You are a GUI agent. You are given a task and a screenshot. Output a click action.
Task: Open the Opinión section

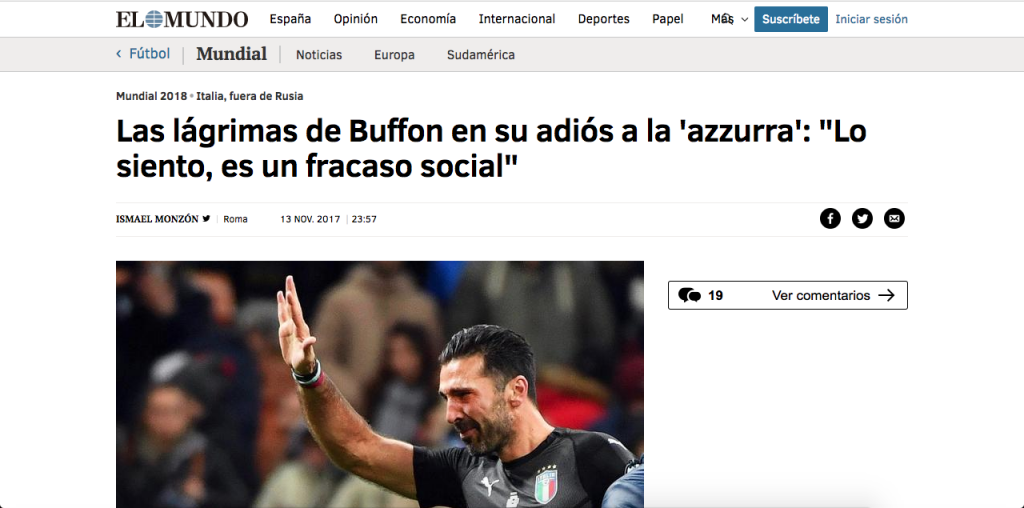[355, 19]
